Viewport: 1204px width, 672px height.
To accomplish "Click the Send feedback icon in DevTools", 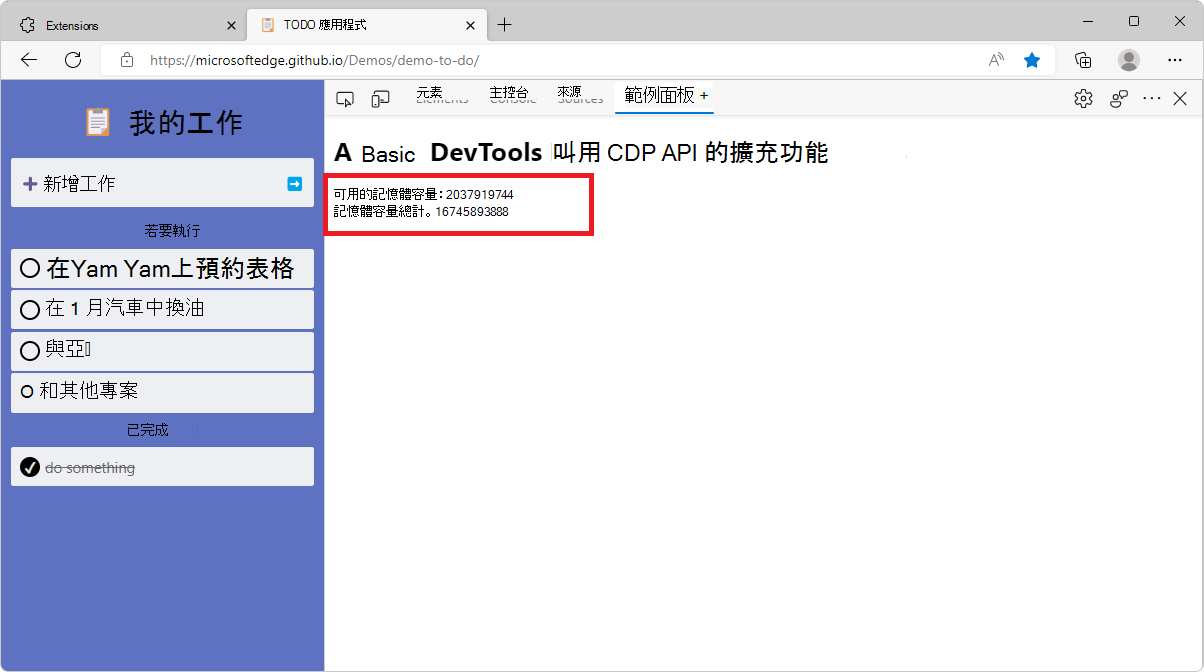I will pyautogui.click(x=1118, y=98).
